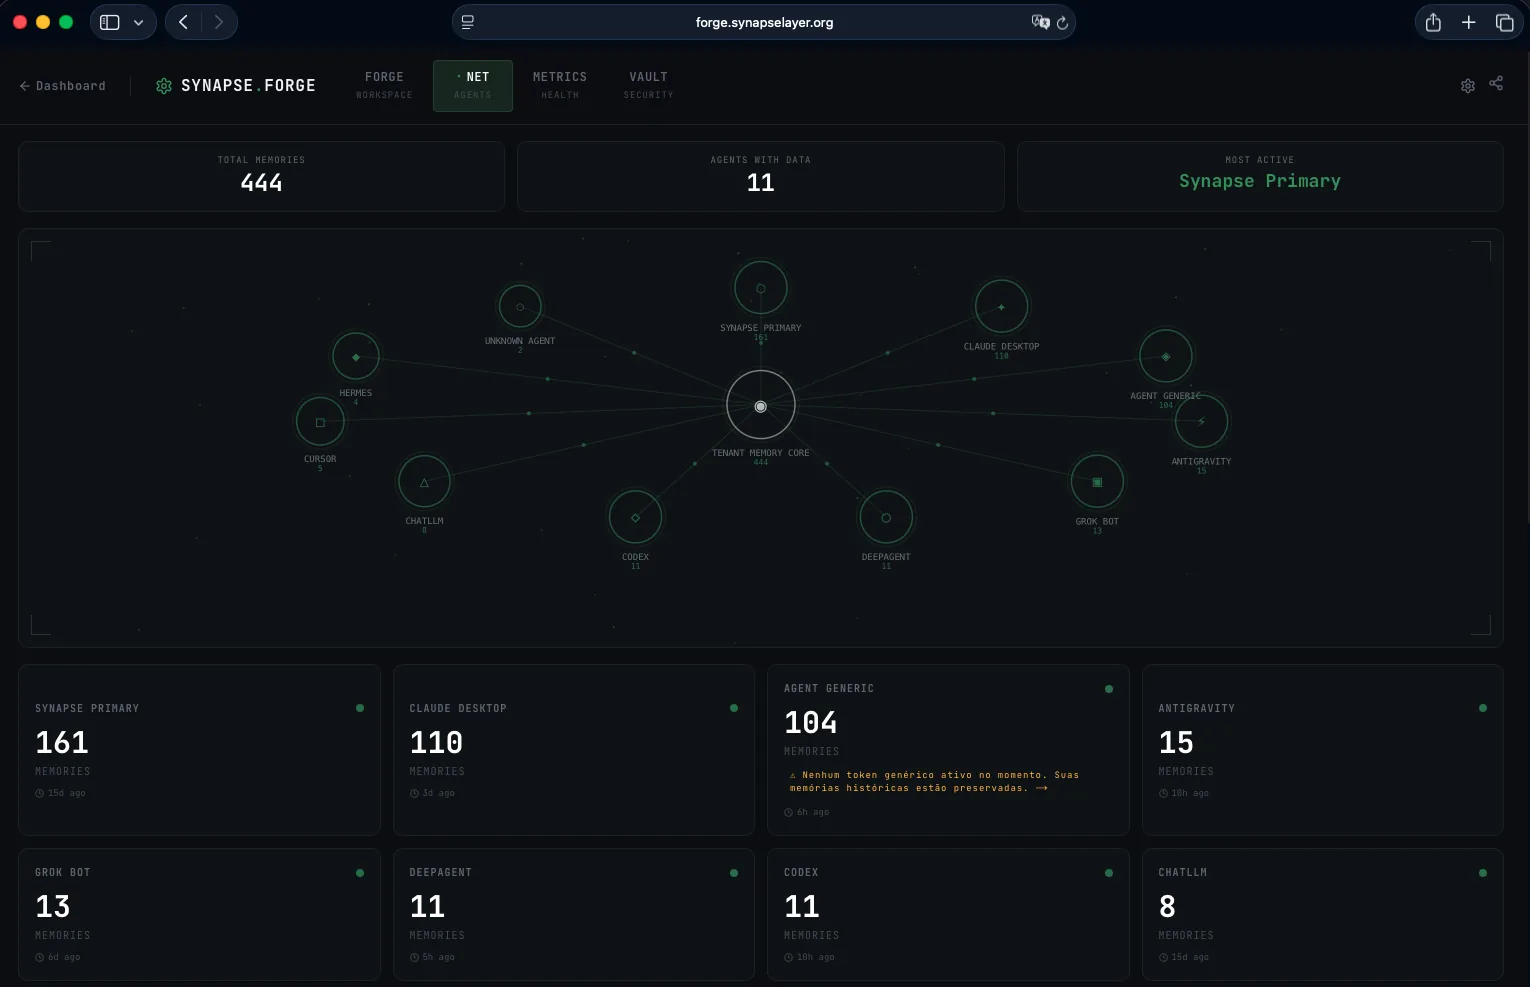Select the Agent Generic node
The image size is (1530, 987).
coord(1166,356)
